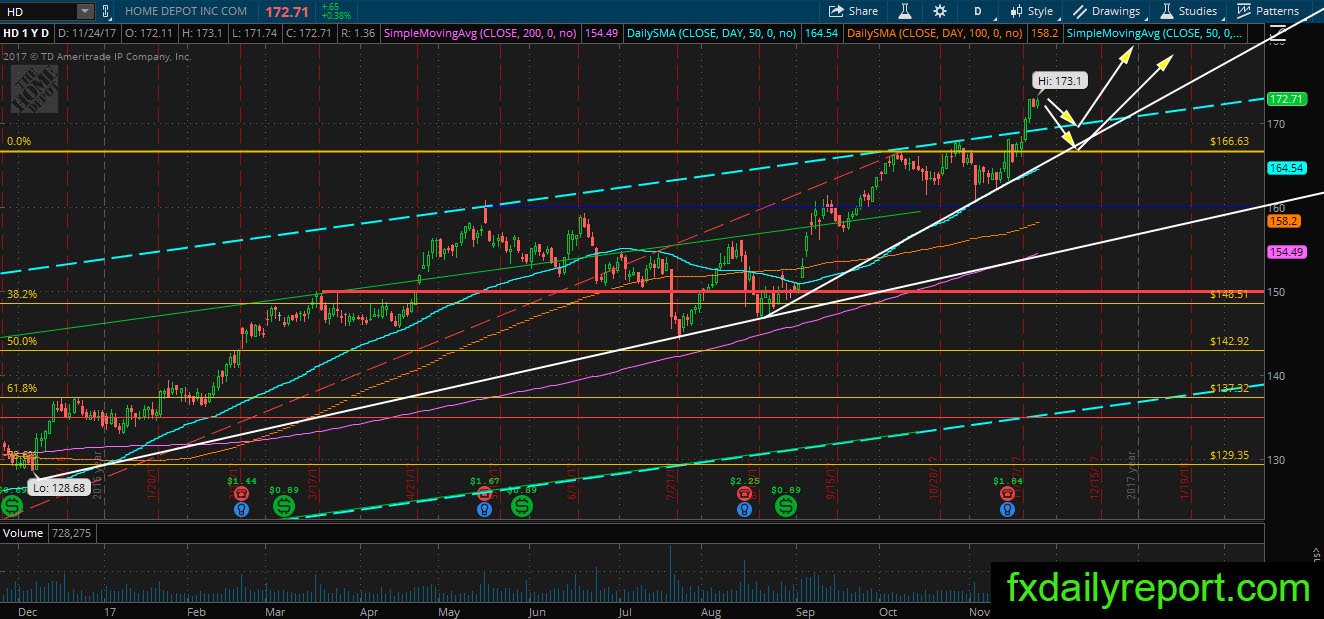Screen dimensions: 1324x619
Task: Click the Studies flask icon
Action: [1166, 11]
